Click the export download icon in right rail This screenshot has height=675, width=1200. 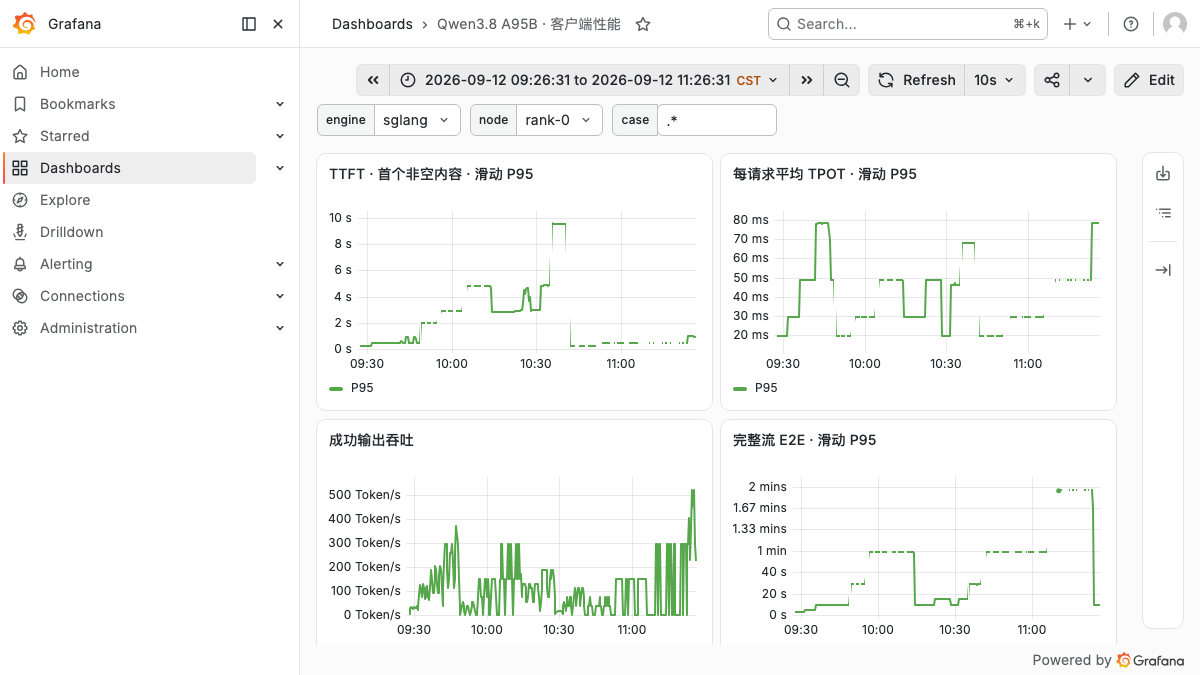pos(1163,174)
